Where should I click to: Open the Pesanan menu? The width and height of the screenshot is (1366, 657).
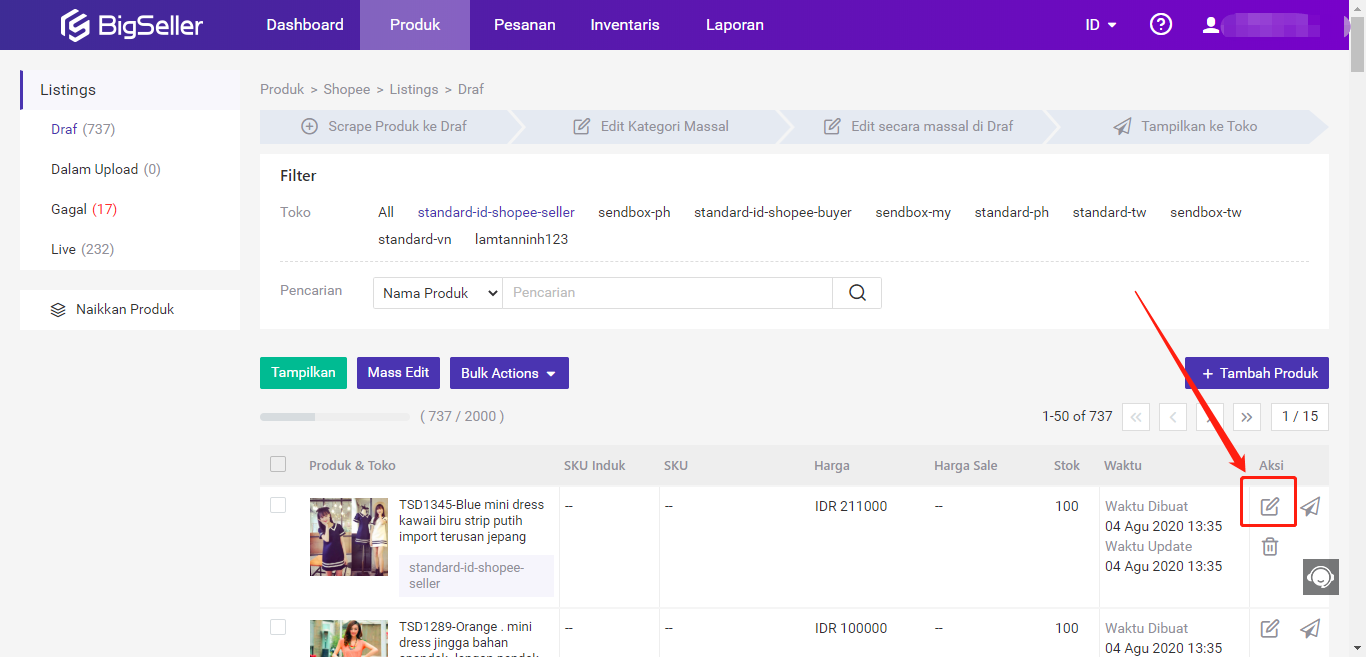click(x=524, y=25)
